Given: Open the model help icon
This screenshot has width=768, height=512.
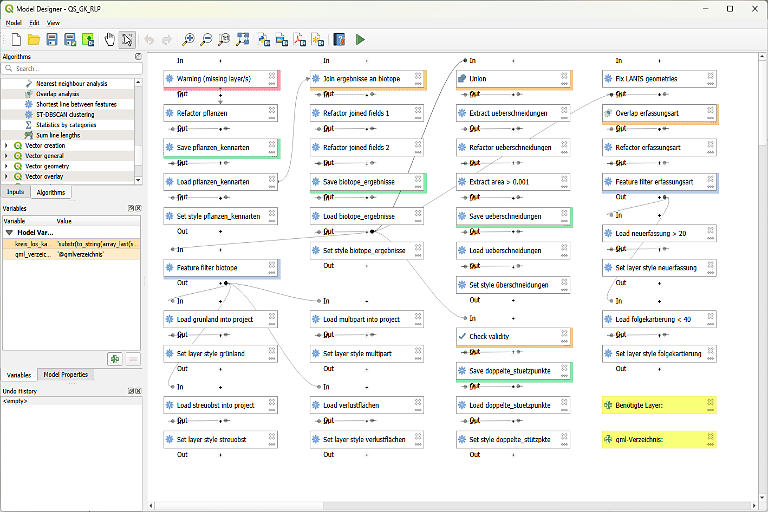Looking at the screenshot, I should point(340,40).
